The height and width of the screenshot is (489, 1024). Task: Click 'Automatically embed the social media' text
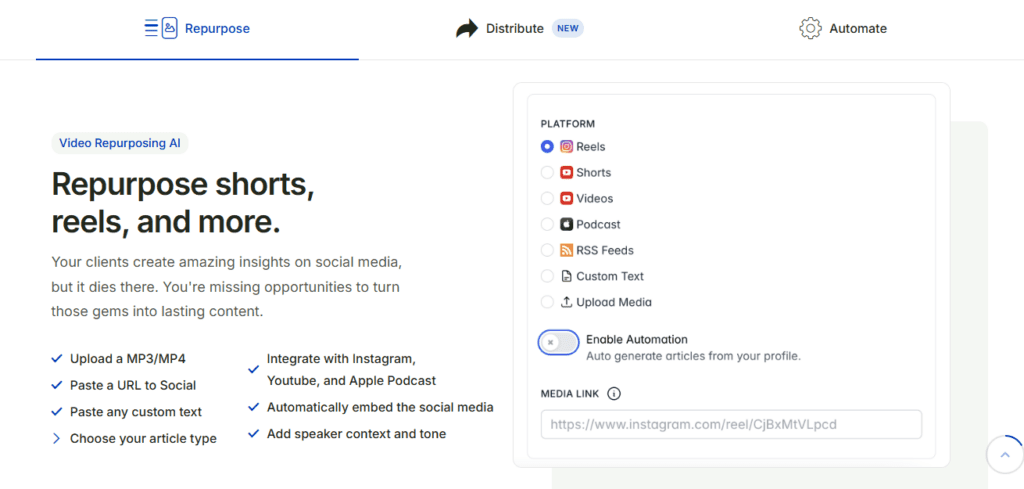[x=380, y=407]
